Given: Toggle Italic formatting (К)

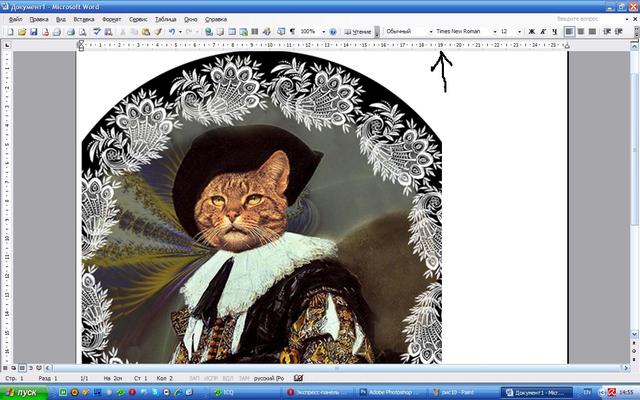Looking at the screenshot, I should click(x=542, y=32).
